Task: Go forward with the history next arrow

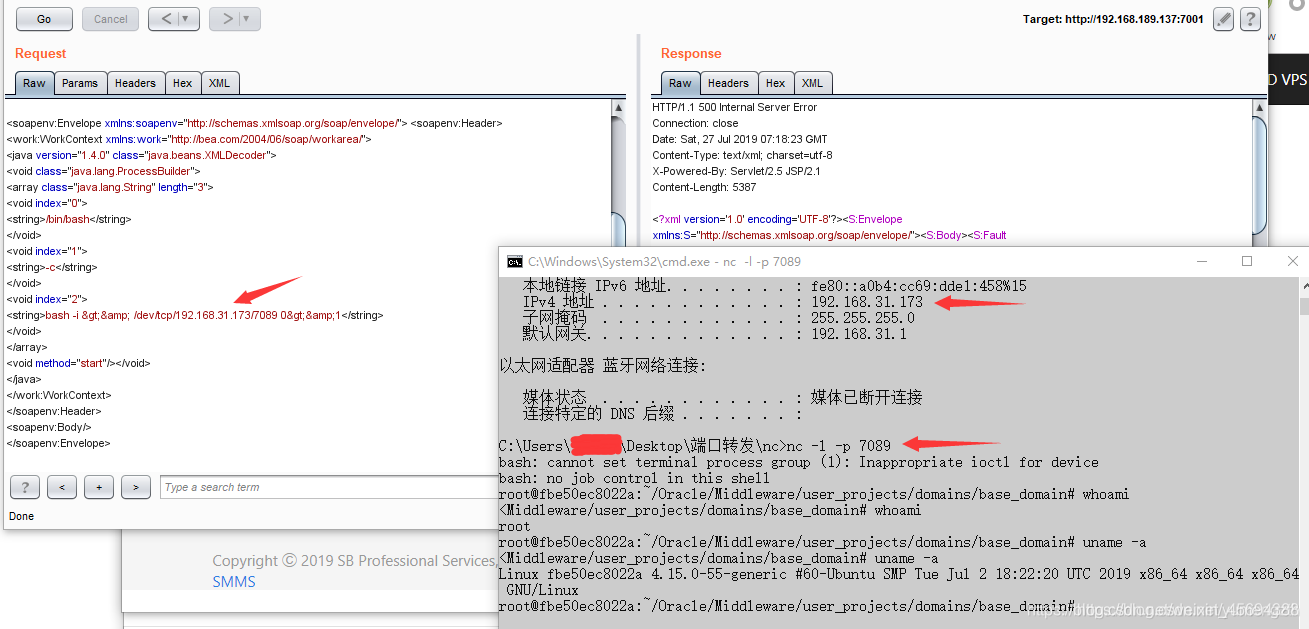Action: point(226,19)
